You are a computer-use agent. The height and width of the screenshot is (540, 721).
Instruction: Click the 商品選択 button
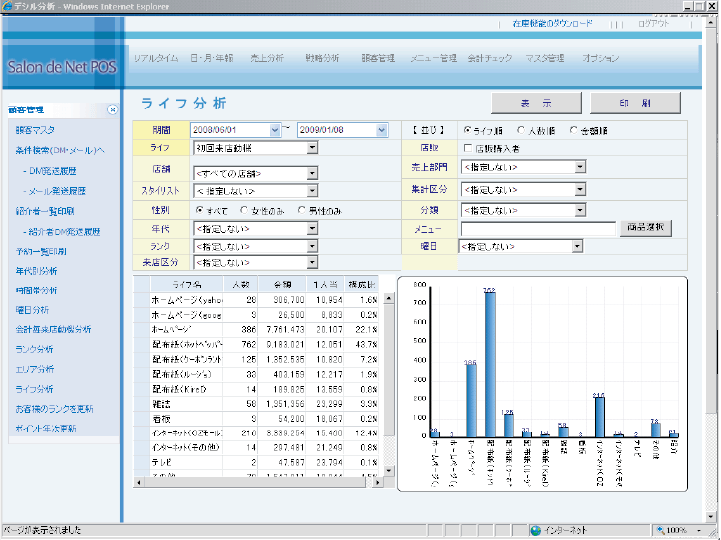click(x=646, y=228)
